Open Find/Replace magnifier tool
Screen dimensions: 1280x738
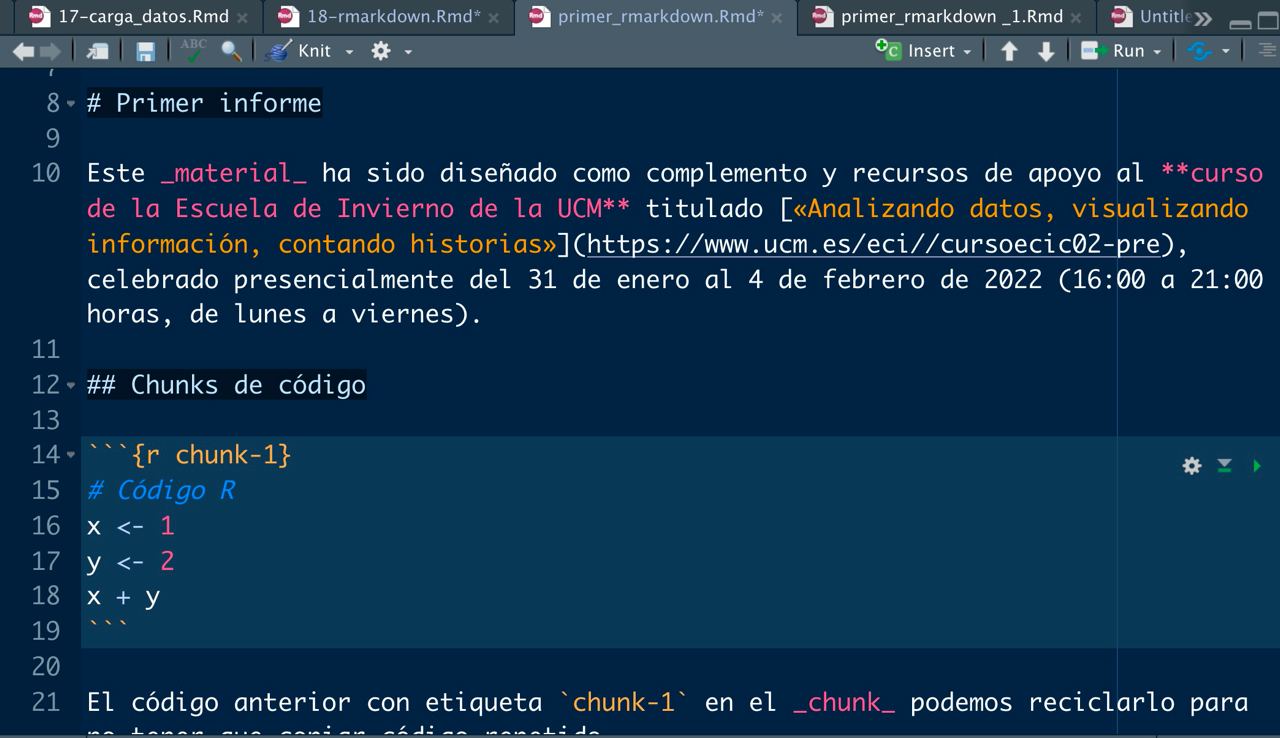coord(231,51)
